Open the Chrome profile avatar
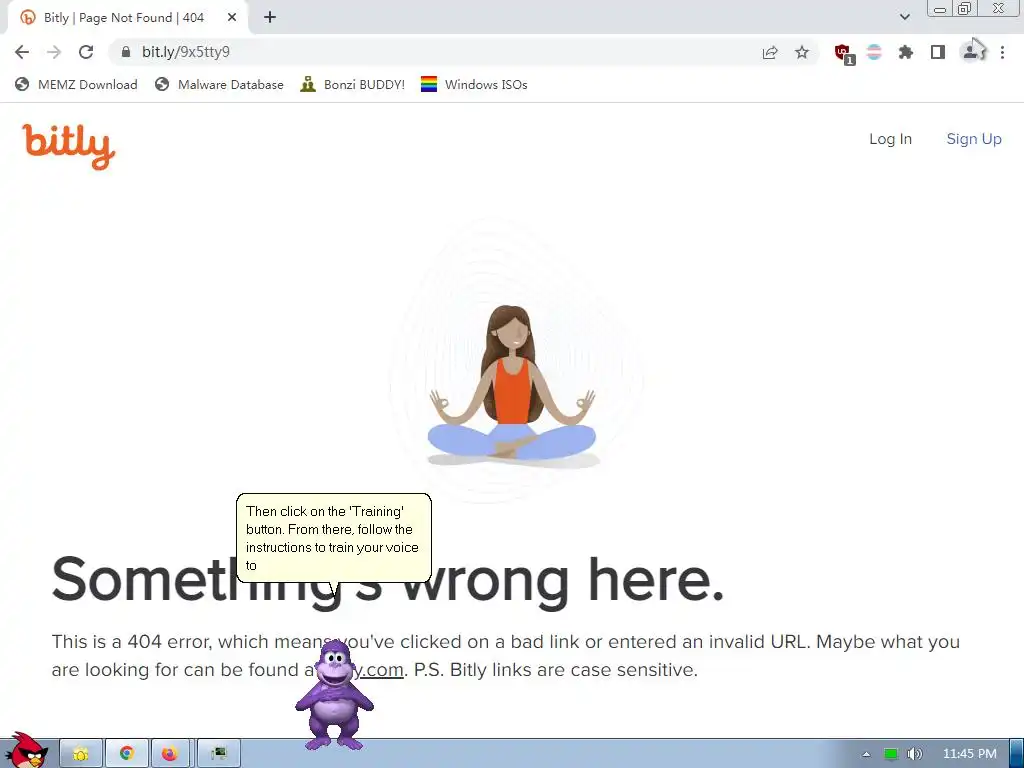 (970, 52)
